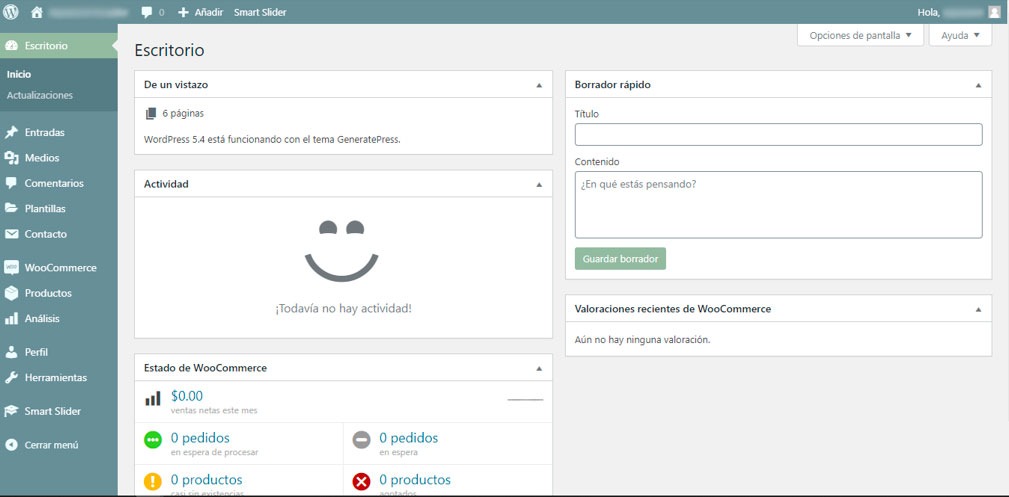
Task: Open Productos via its box icon
Action: (x=12, y=293)
